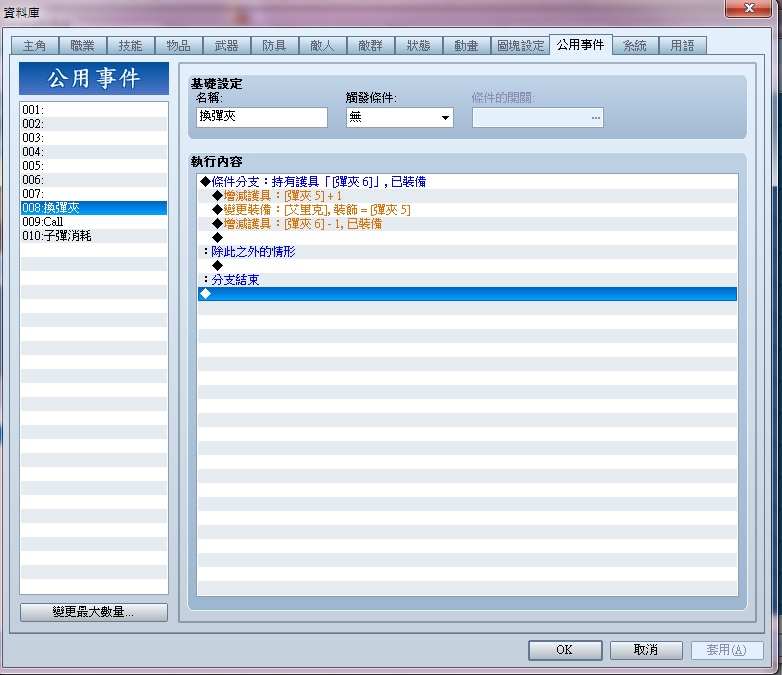Click the 名稱 input field containing 換彈夾
Viewport: 782px width, 675px height.
coord(262,117)
